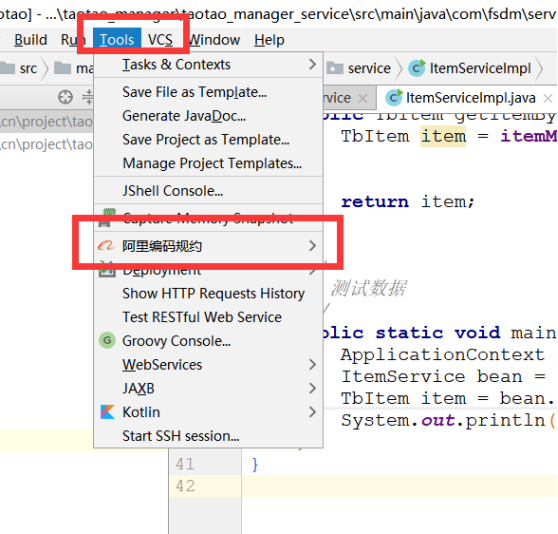The height and width of the screenshot is (534, 558).
Task: Click the Kotlin logo icon
Action: [x=107, y=412]
